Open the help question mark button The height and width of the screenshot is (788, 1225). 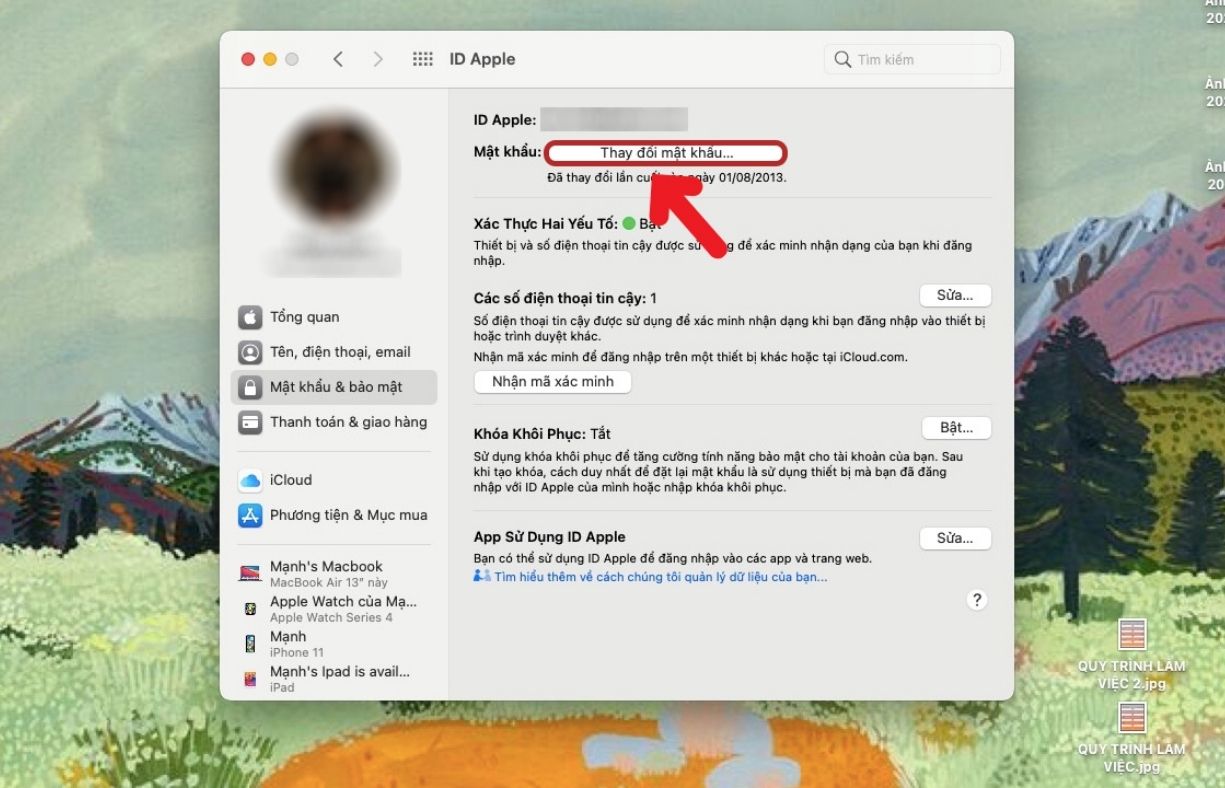[978, 599]
